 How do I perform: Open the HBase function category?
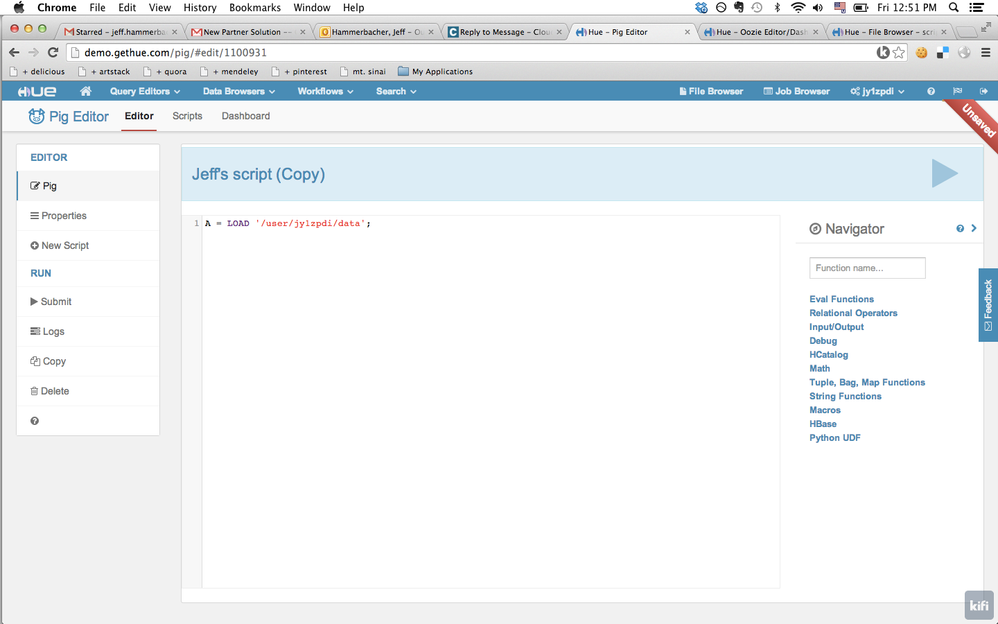point(822,424)
